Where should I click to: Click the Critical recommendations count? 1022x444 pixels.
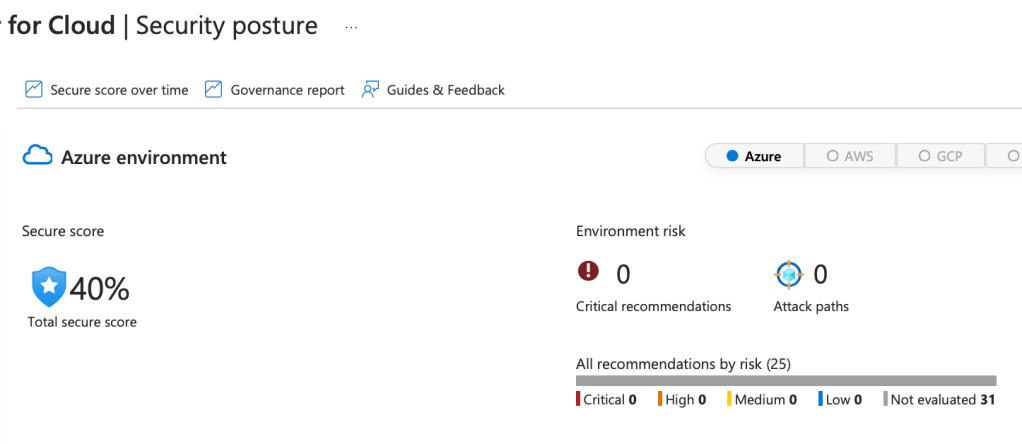point(623,274)
